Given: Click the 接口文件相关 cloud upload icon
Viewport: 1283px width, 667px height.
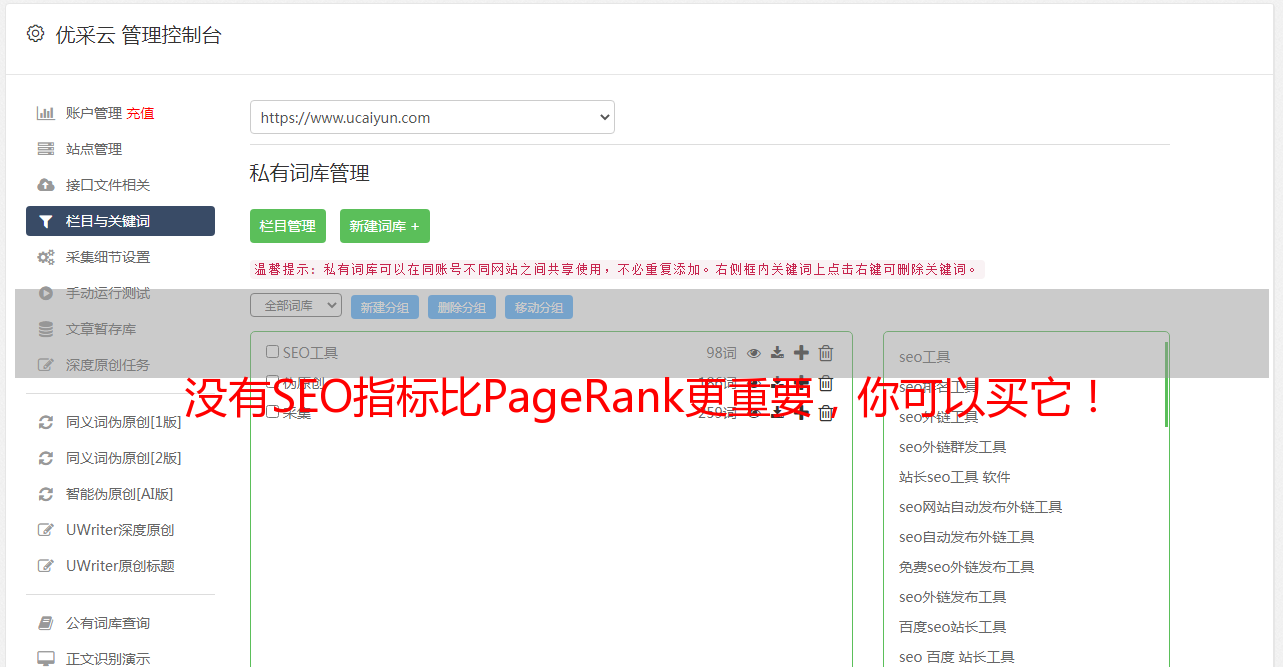Looking at the screenshot, I should tap(46, 185).
